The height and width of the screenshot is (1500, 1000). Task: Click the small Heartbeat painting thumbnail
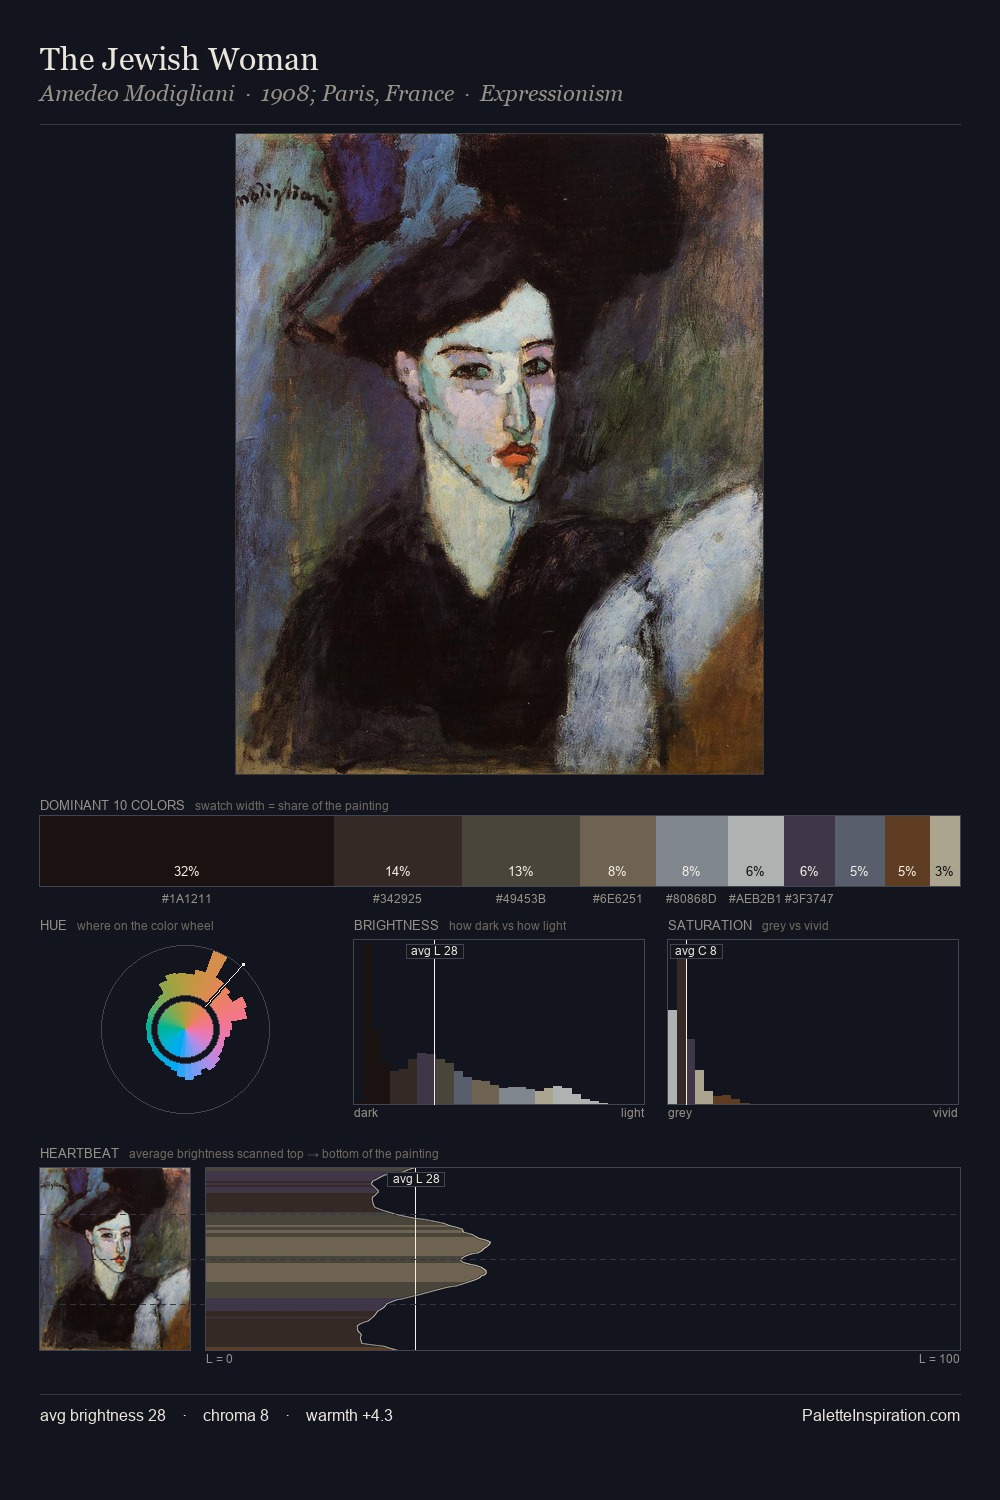tap(115, 1259)
